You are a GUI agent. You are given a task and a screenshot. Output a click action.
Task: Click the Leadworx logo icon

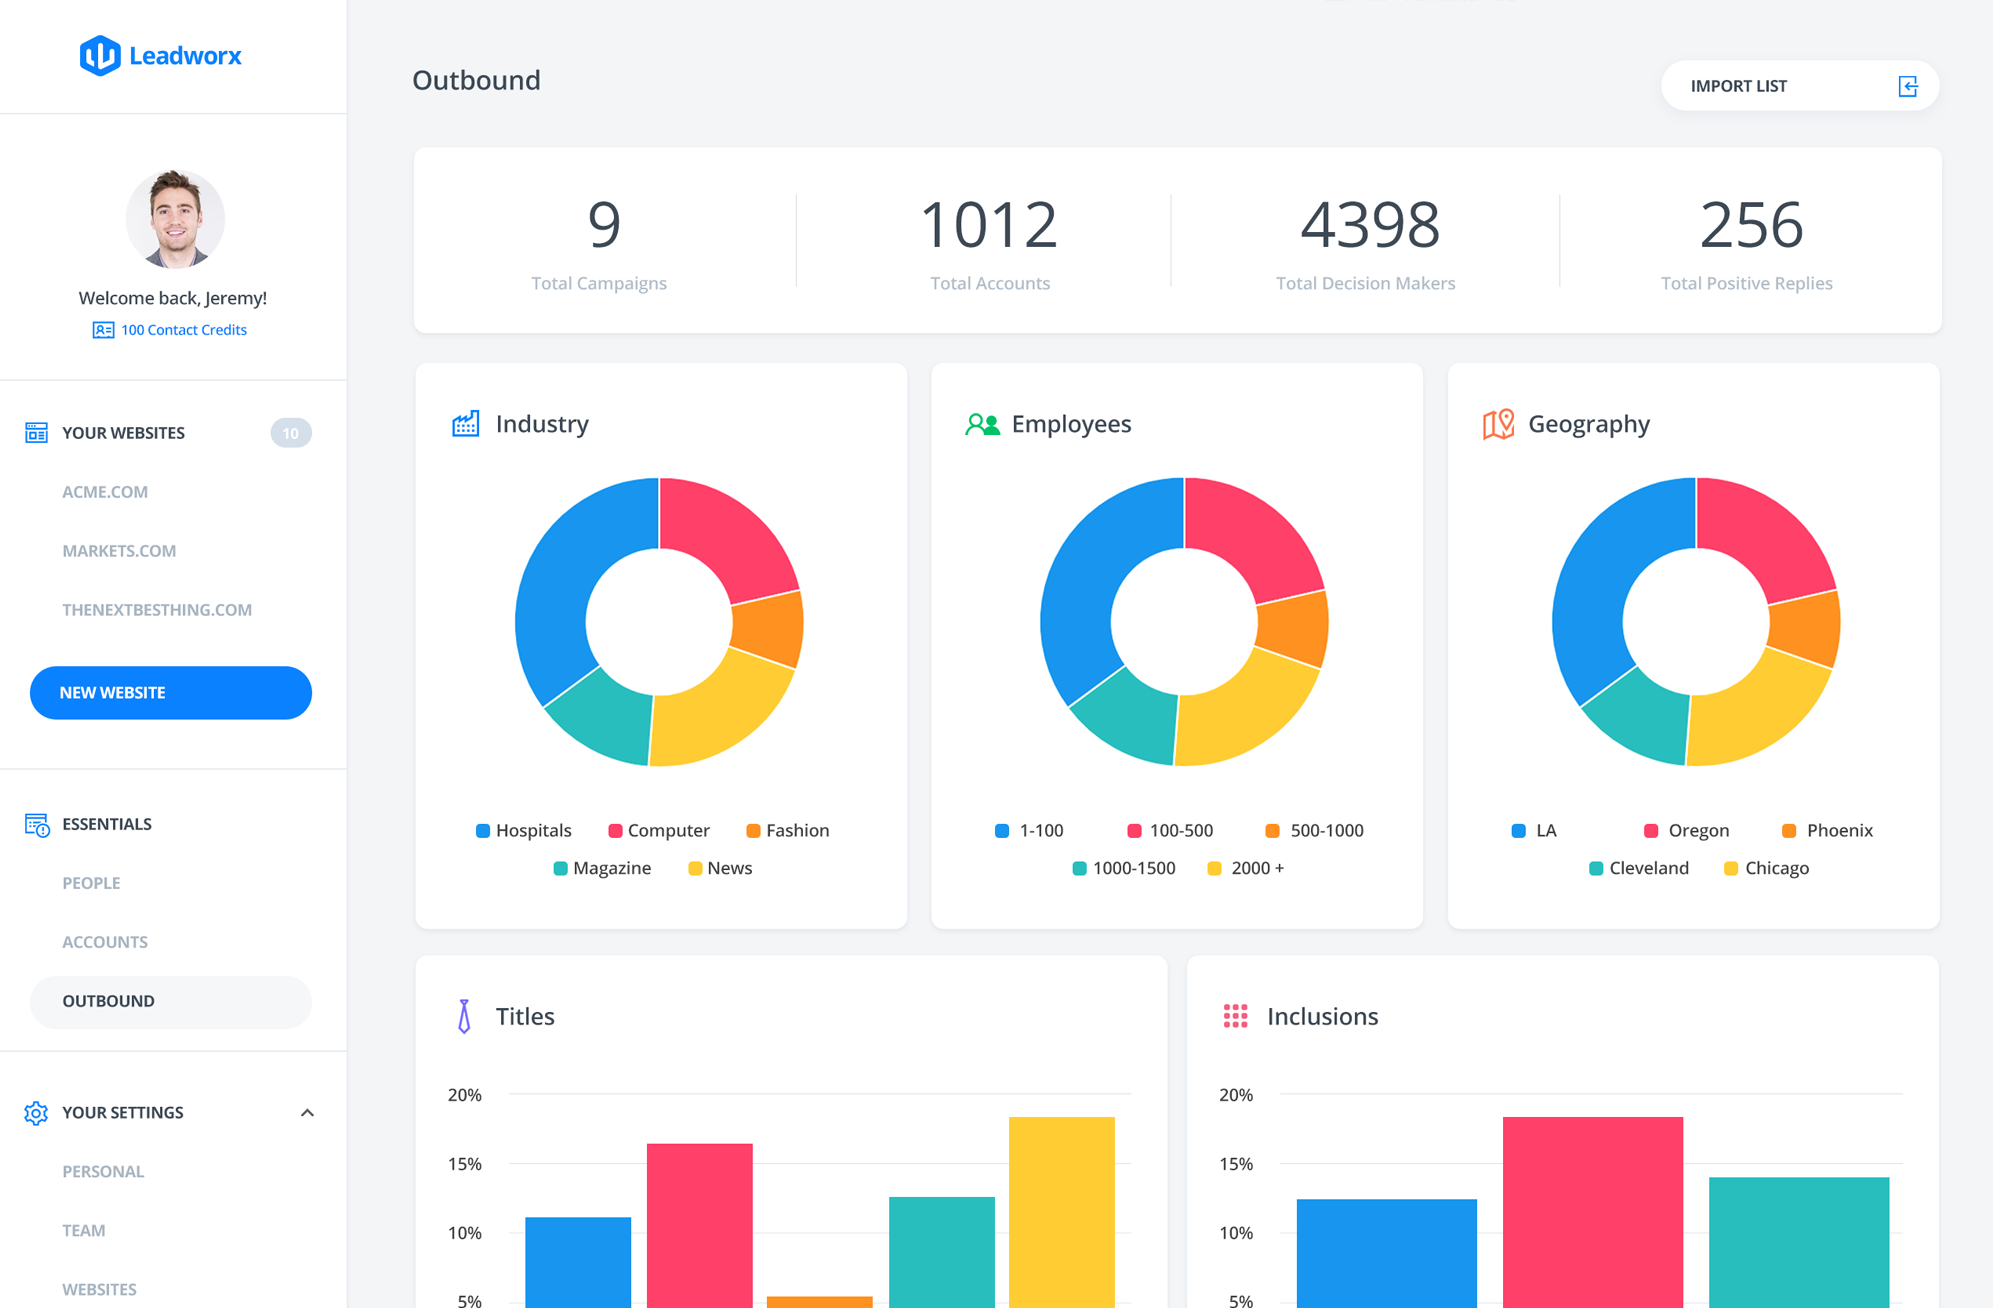[x=100, y=56]
